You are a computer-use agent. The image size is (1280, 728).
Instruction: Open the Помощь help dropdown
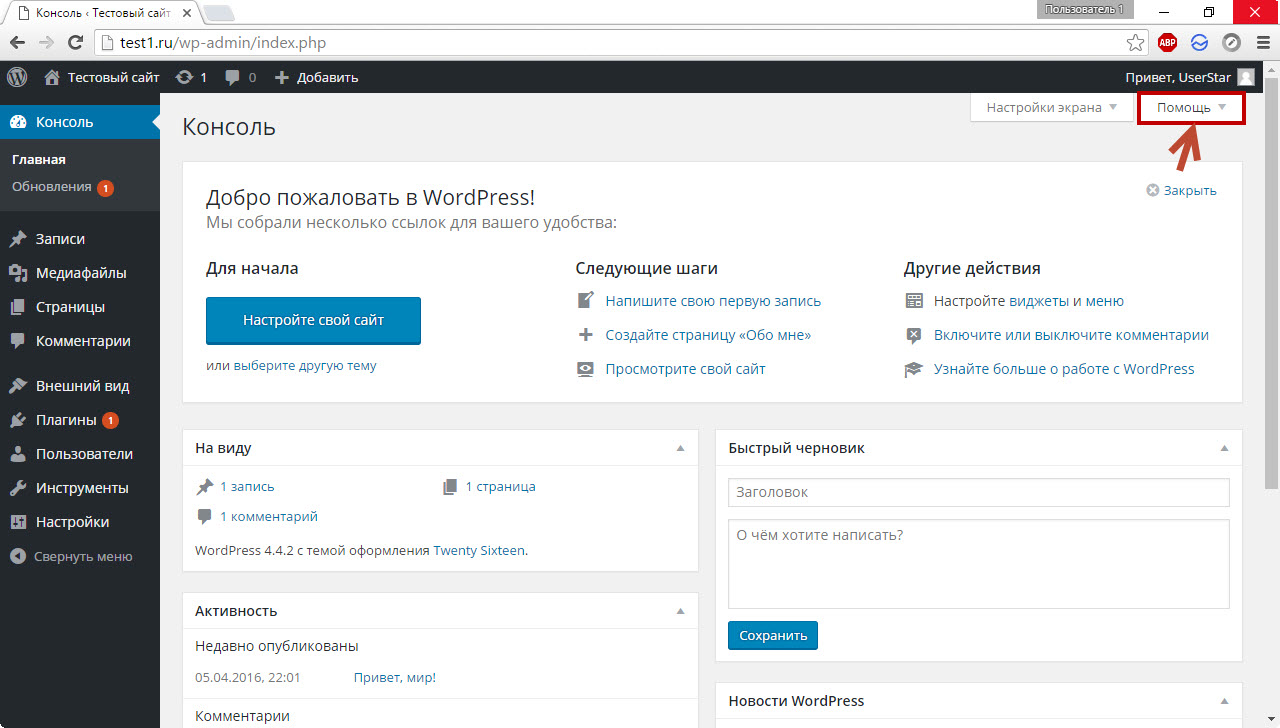pyautogui.click(x=1191, y=108)
